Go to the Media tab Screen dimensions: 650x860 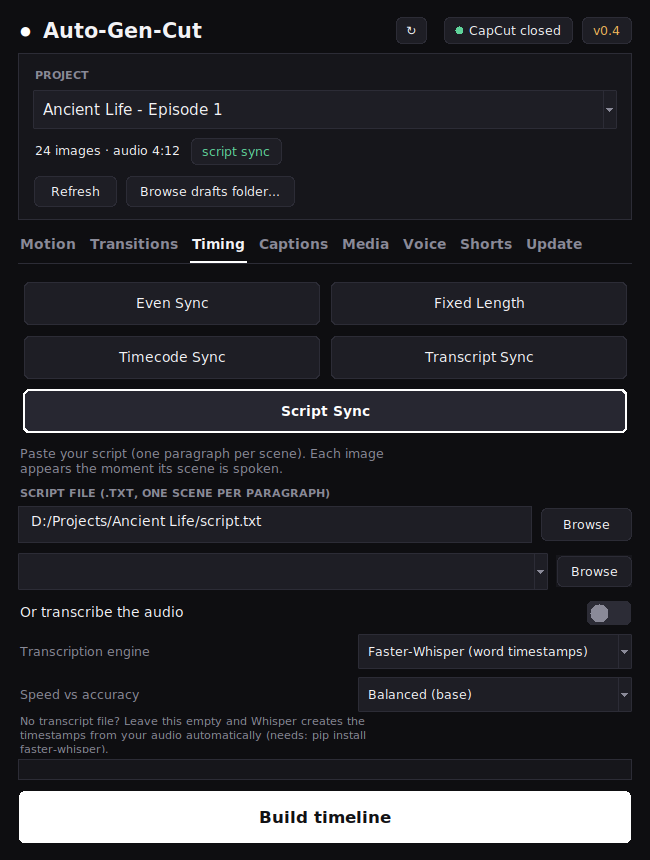(365, 244)
